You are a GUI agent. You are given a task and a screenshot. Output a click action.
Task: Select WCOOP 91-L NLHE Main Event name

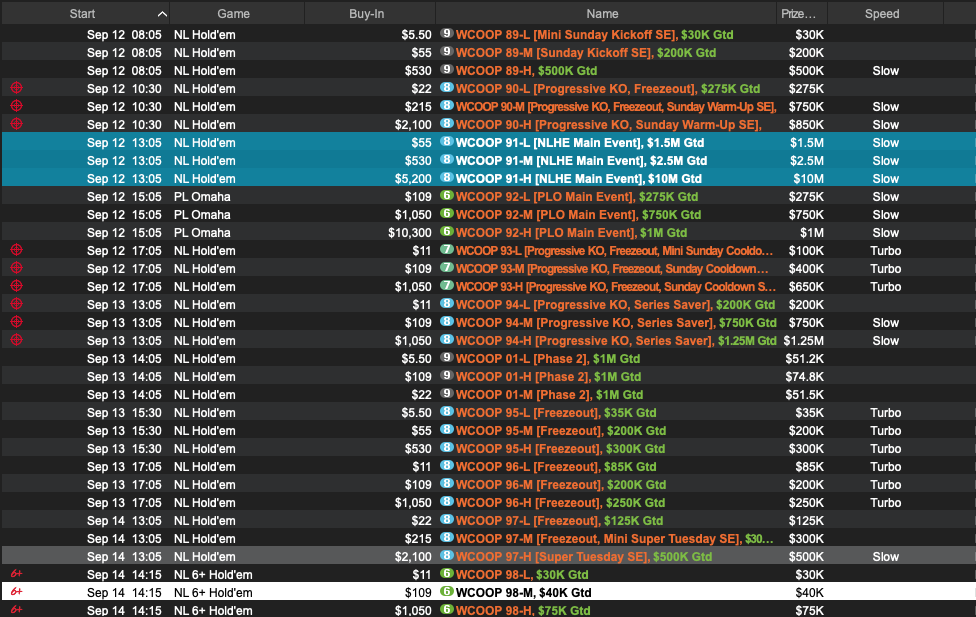[580, 143]
